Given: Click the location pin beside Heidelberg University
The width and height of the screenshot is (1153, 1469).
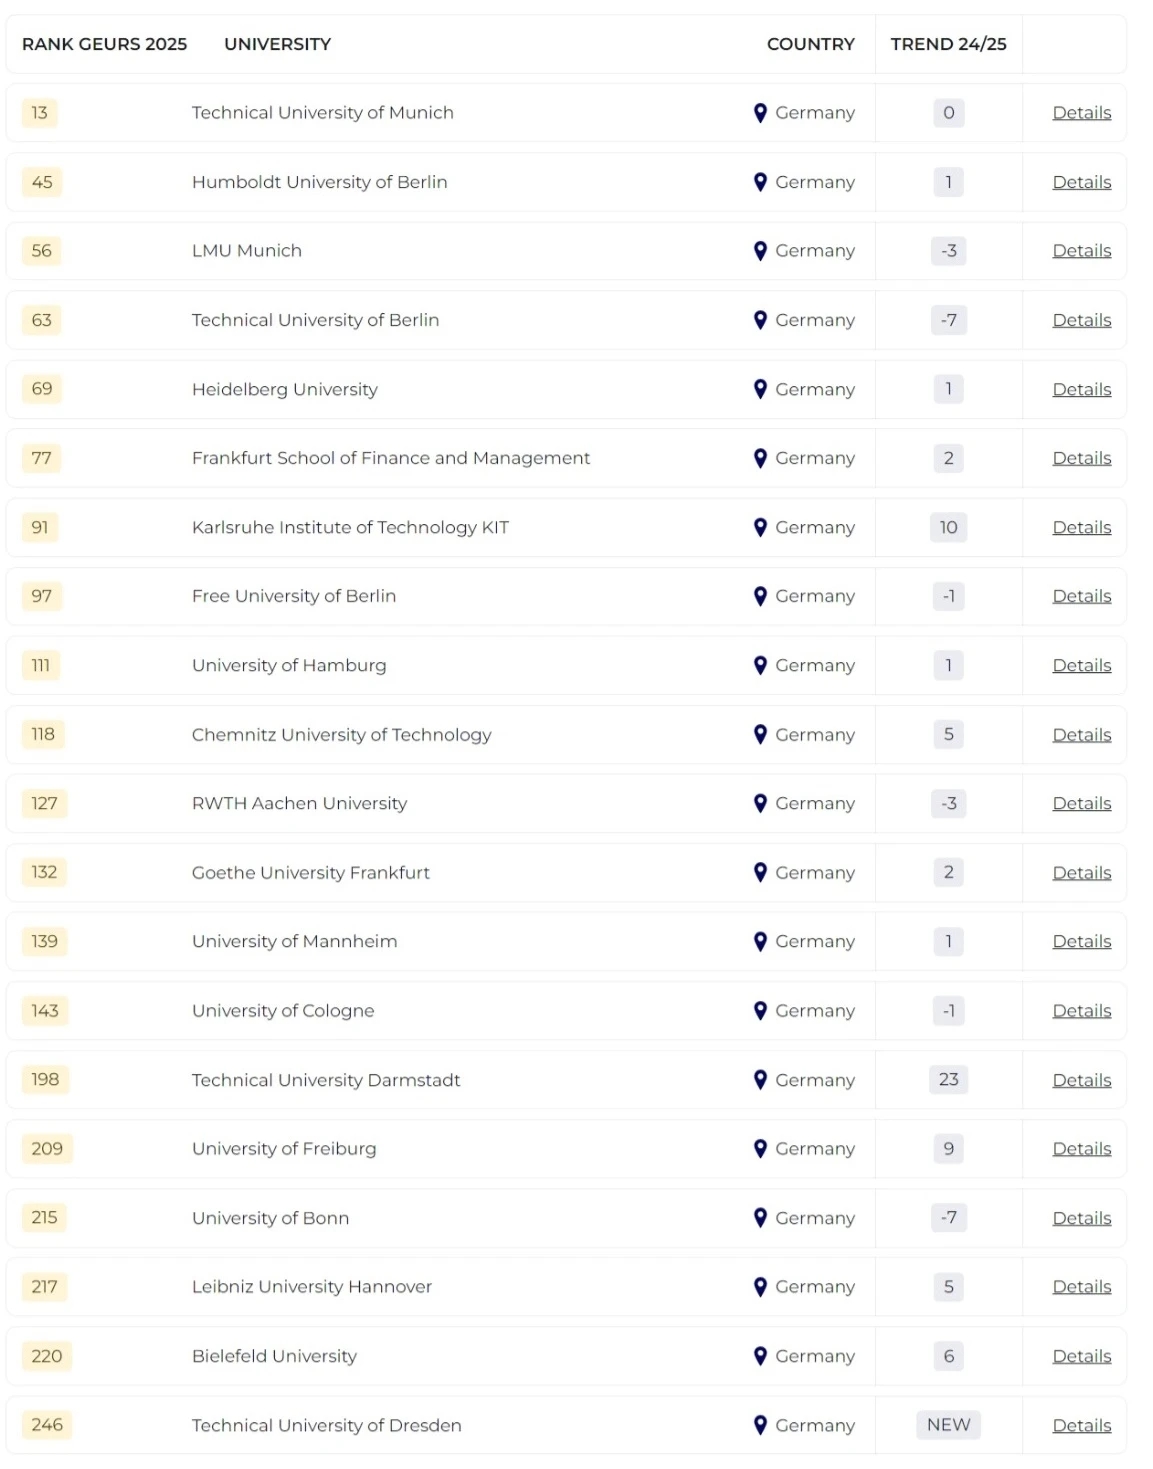Looking at the screenshot, I should pos(763,389).
